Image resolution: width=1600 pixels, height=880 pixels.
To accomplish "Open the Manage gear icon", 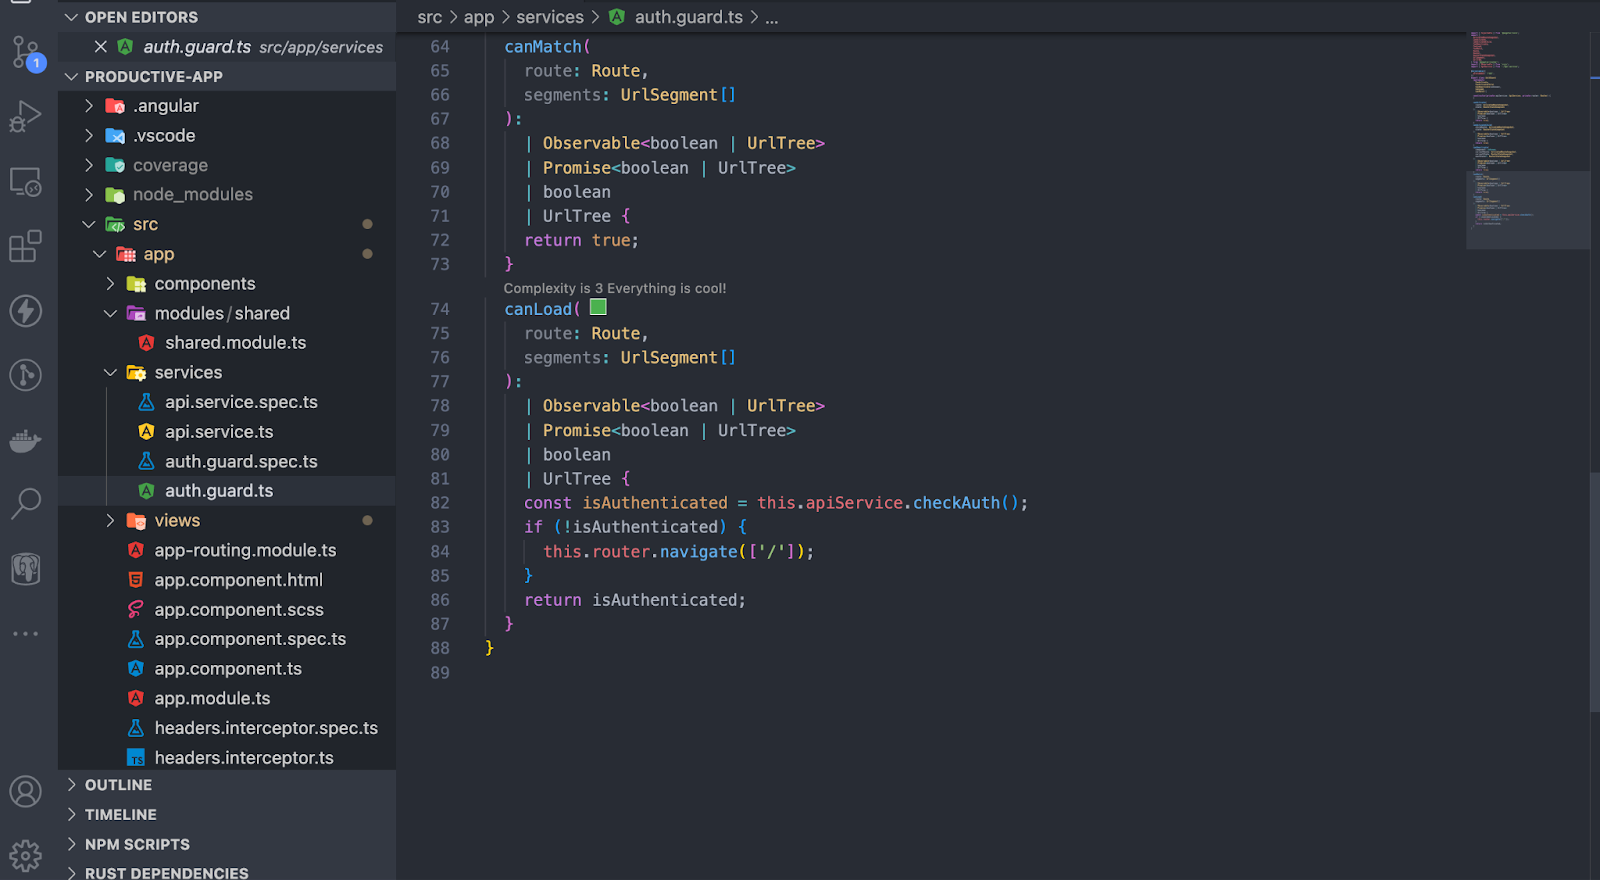I will point(26,855).
